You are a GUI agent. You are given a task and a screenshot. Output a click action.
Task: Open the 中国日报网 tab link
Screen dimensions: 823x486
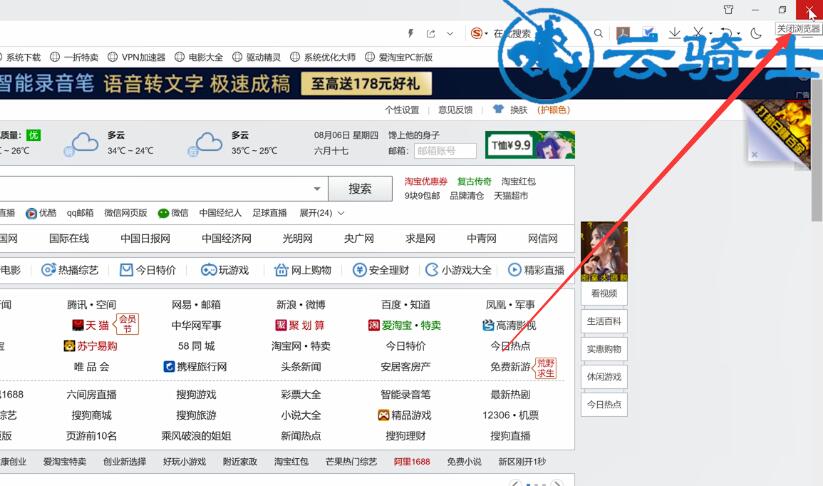pyautogui.click(x=145, y=238)
